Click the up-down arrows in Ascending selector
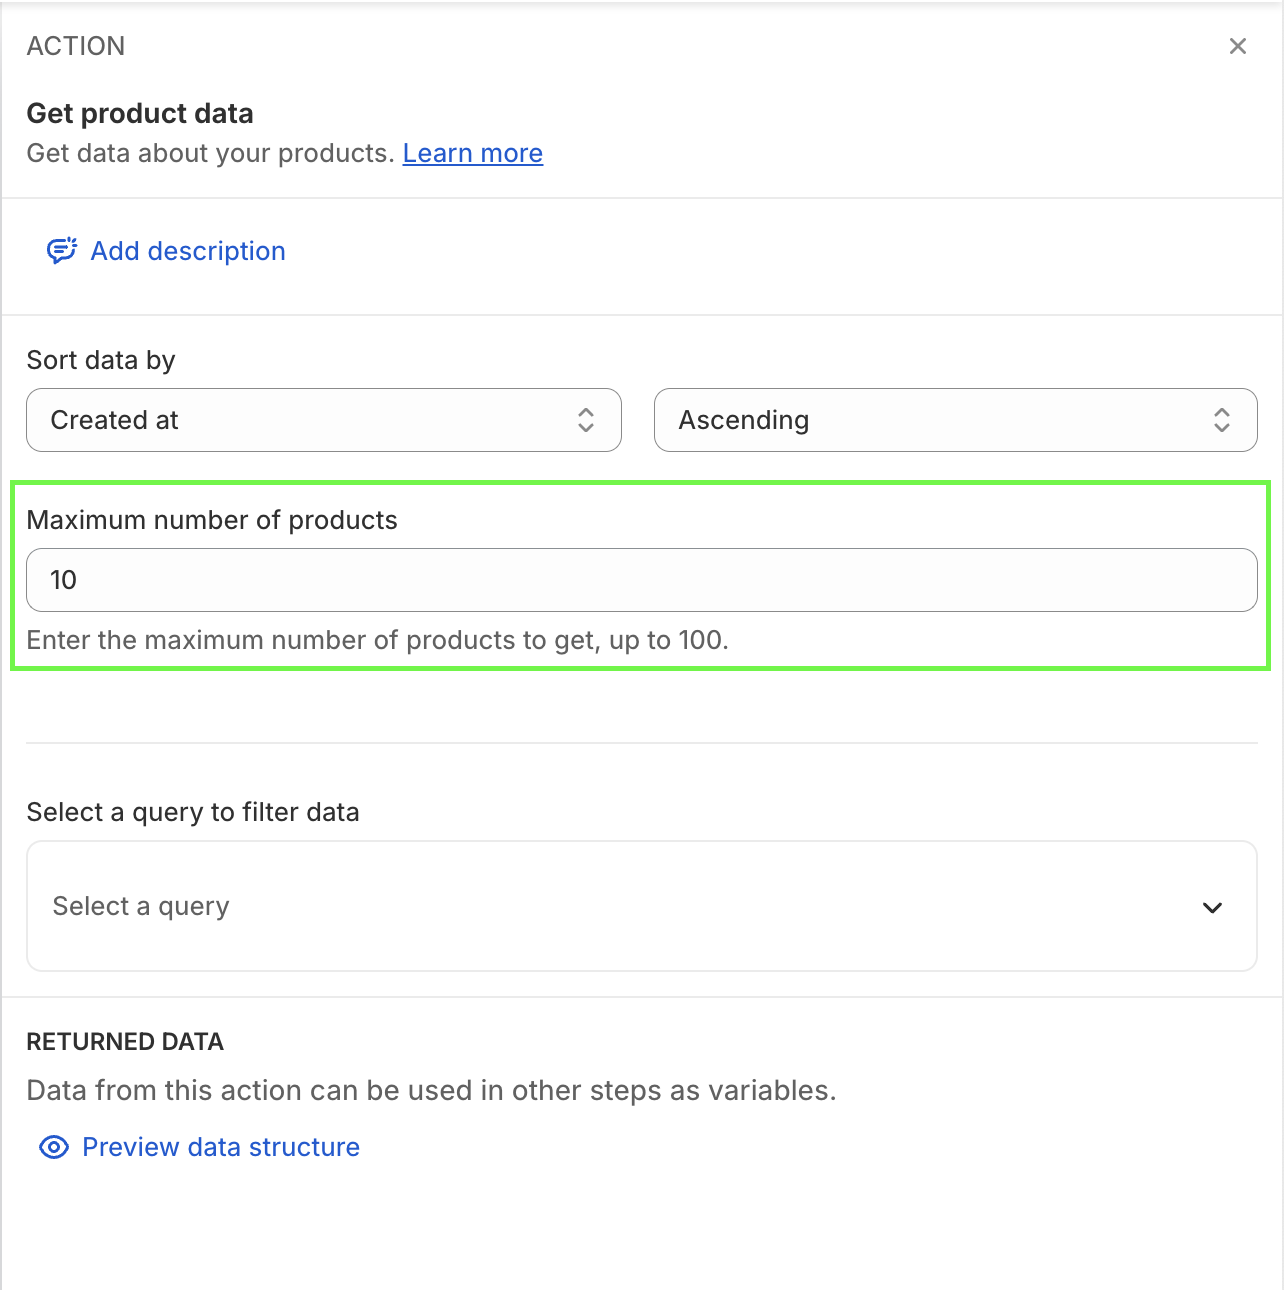1284x1290 pixels. tap(1222, 420)
